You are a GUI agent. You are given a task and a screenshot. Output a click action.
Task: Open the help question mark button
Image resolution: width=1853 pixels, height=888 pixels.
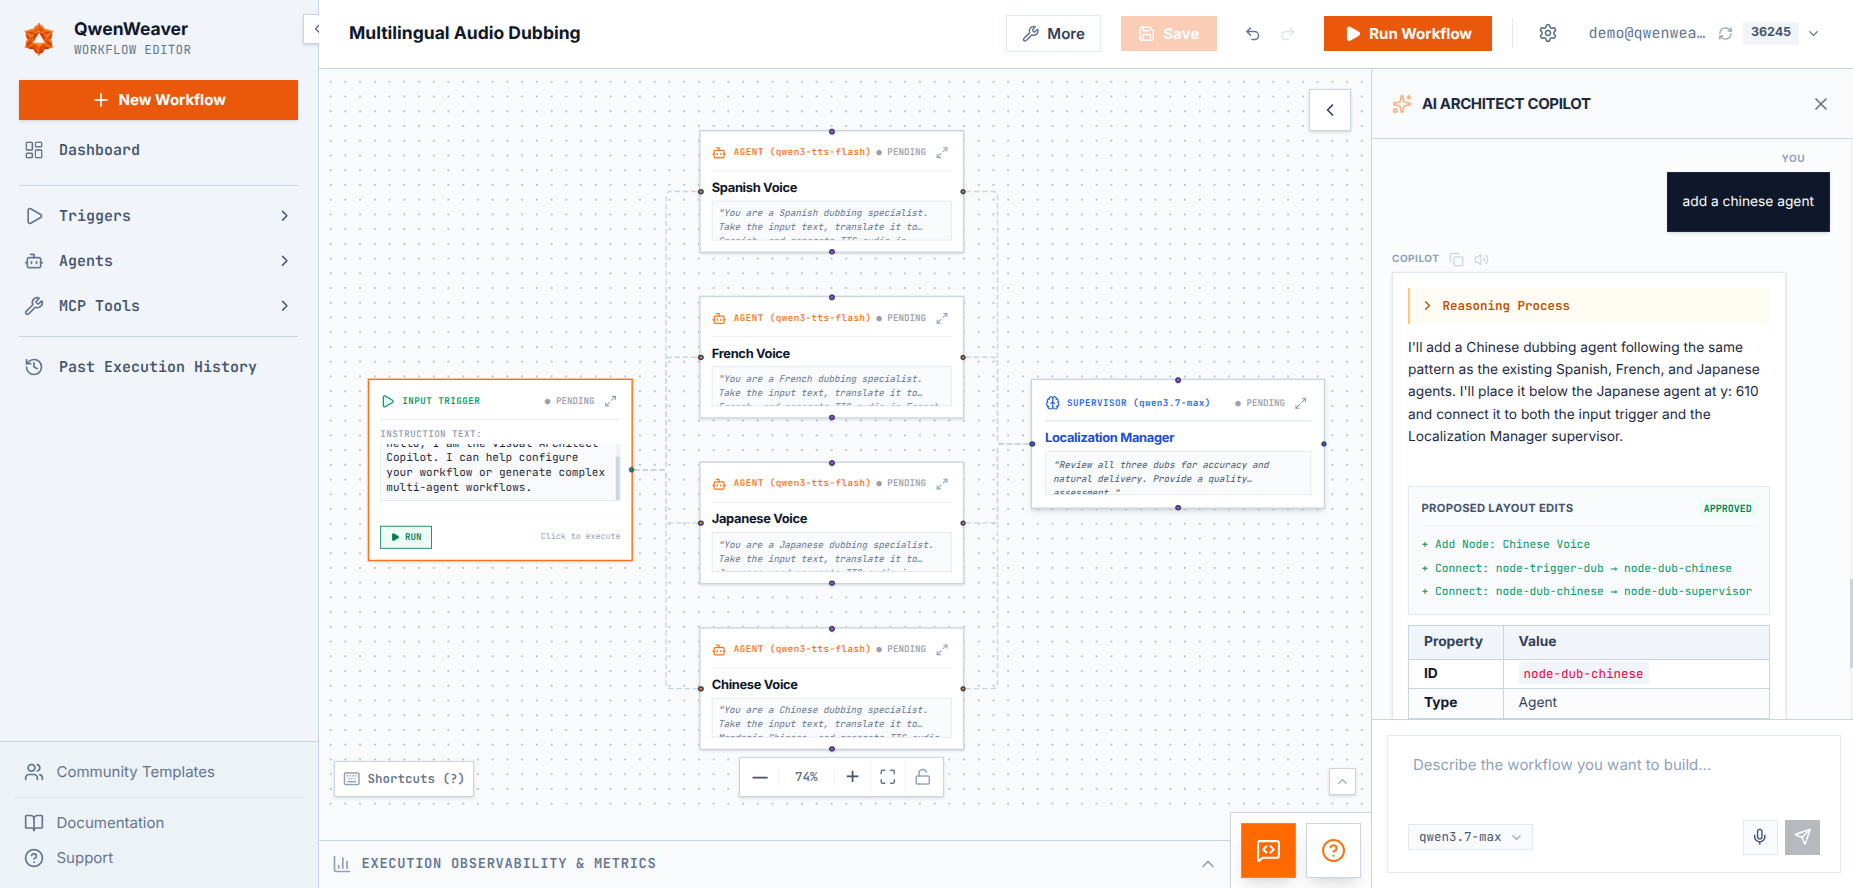point(1333,850)
